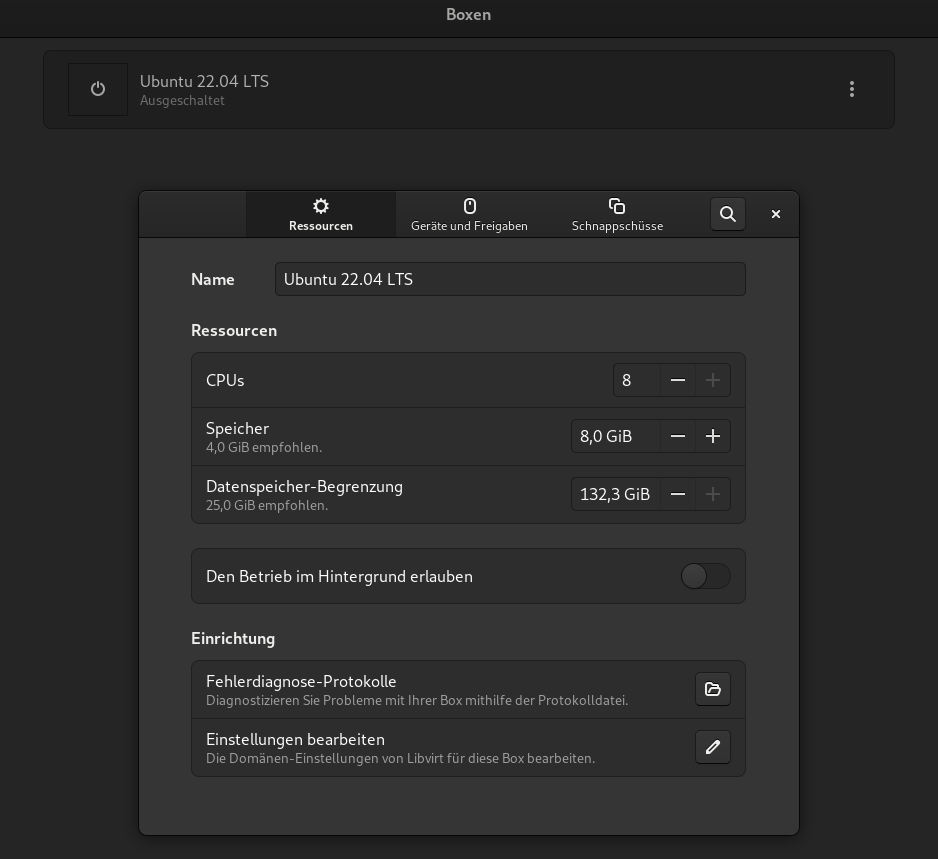This screenshot has height=859, width=938.
Task: Increase Speicher with plus button
Action: coord(712,436)
